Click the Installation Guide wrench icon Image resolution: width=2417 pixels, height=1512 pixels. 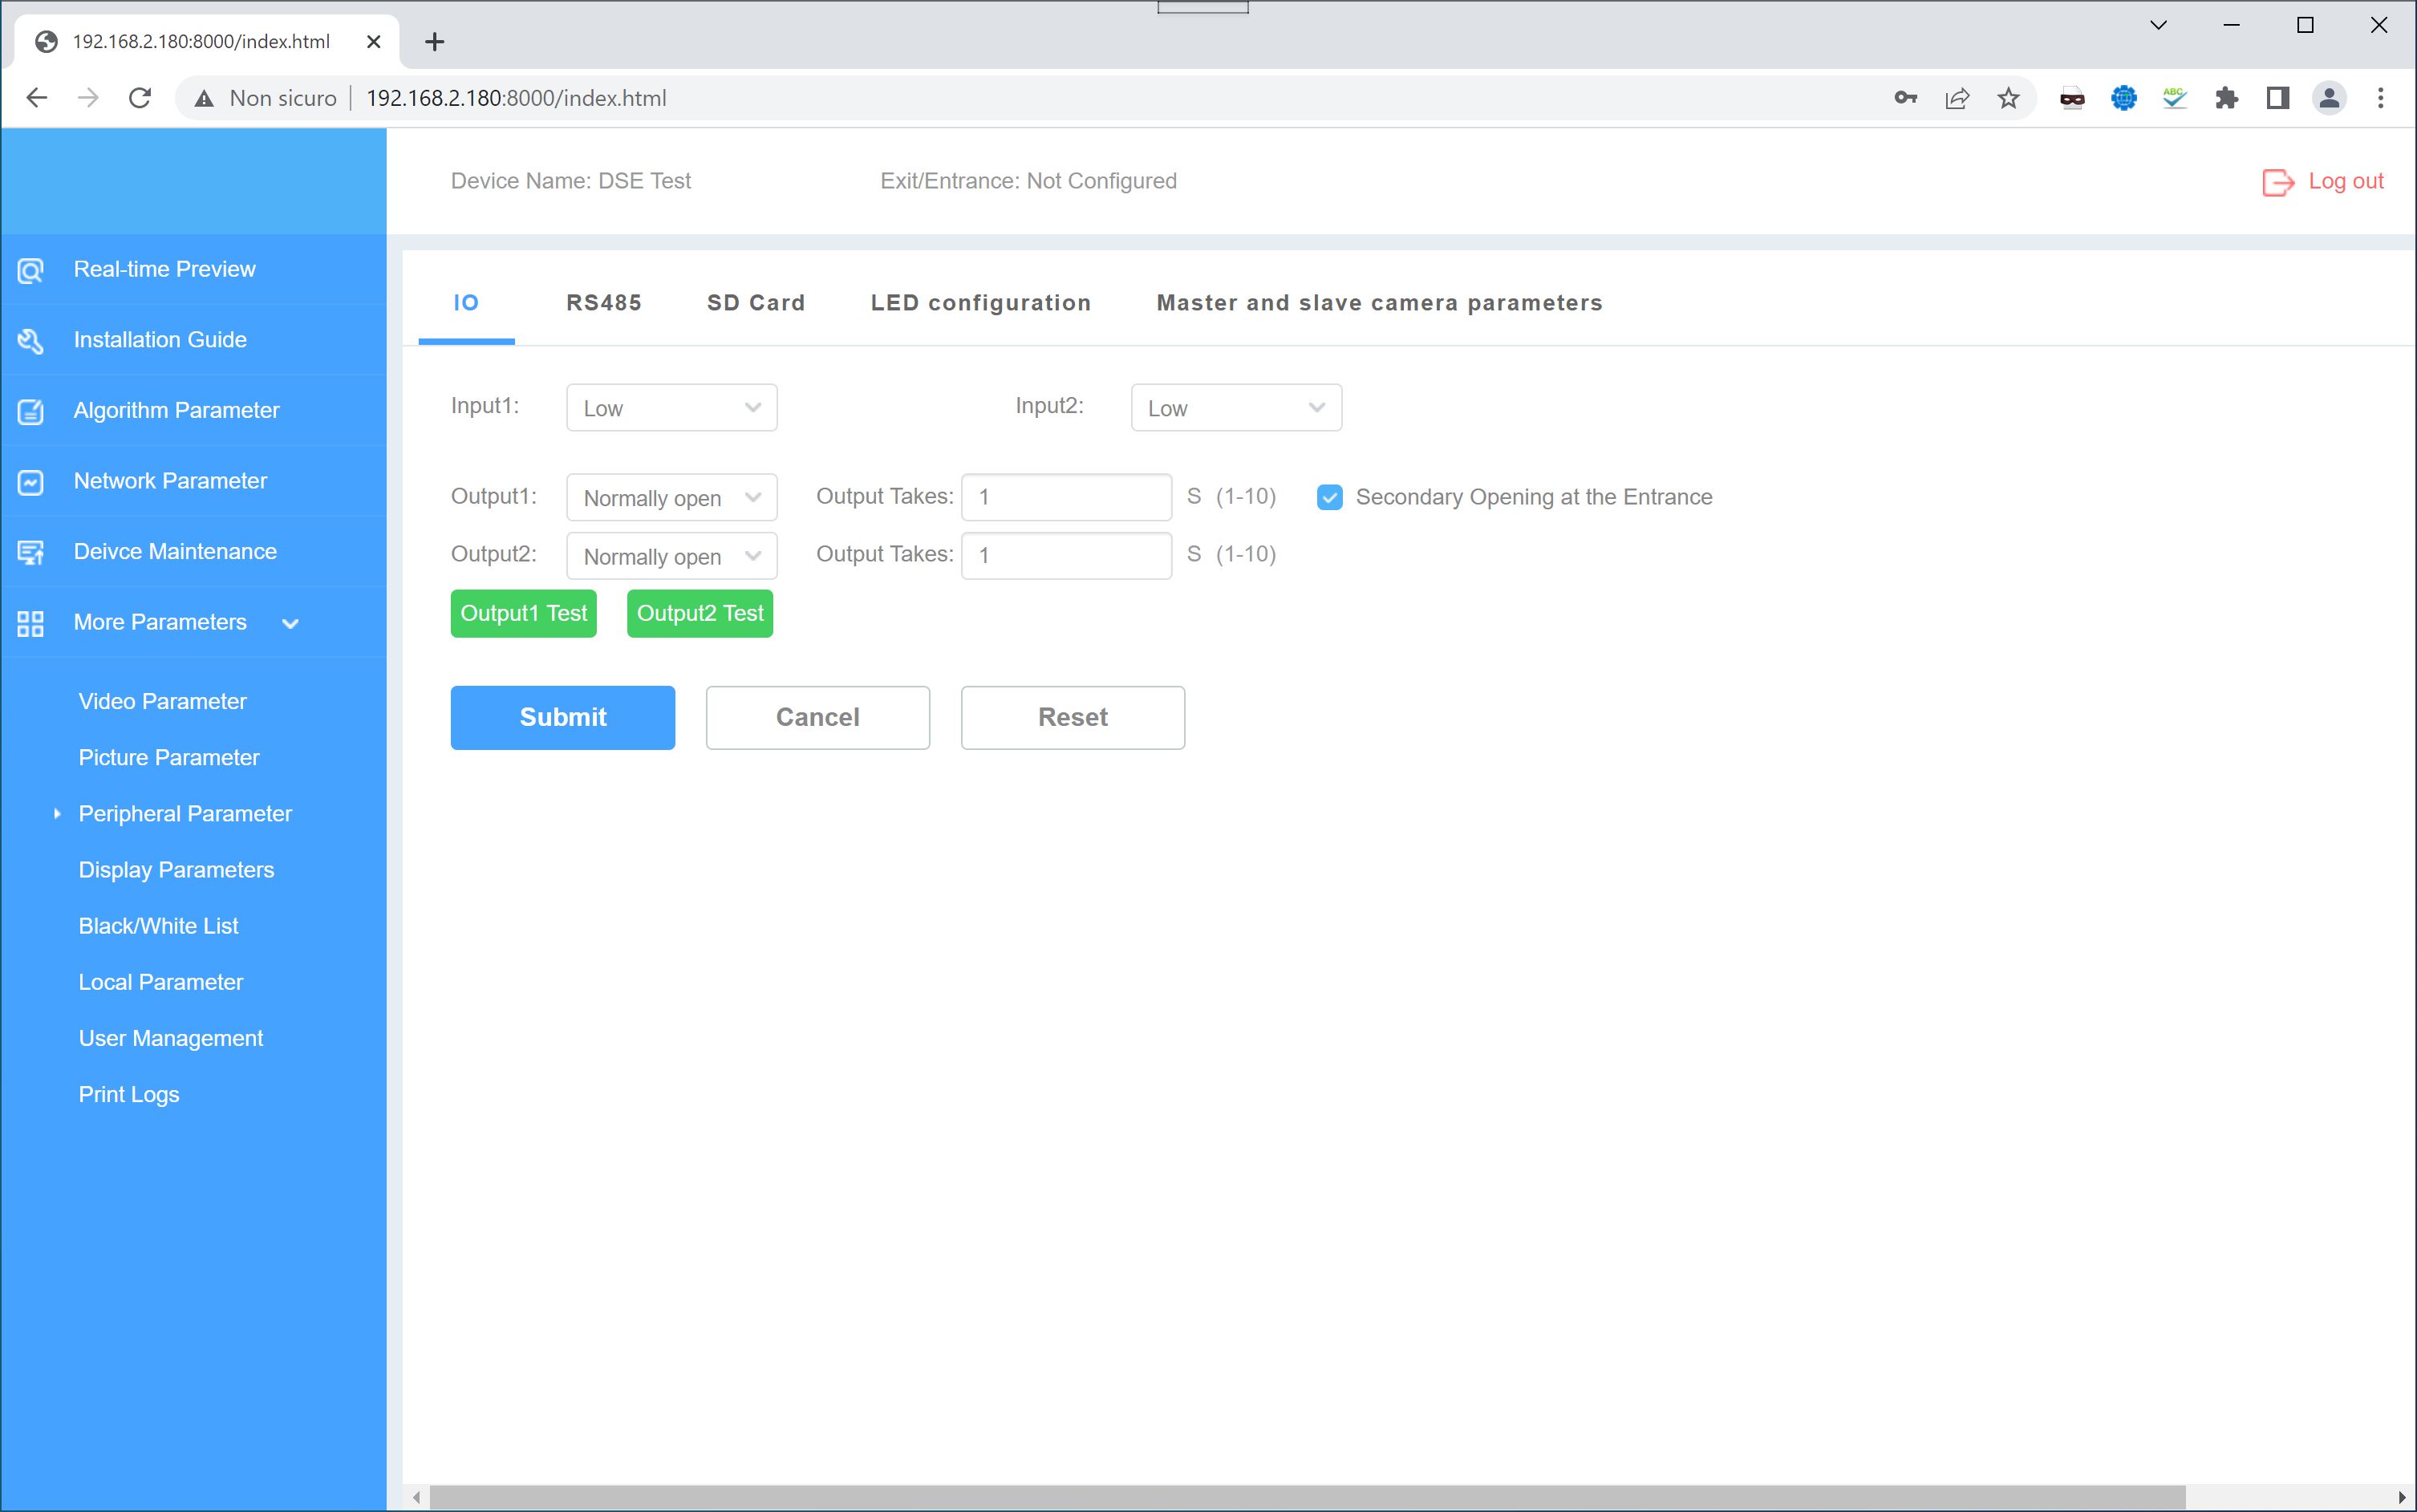(31, 341)
